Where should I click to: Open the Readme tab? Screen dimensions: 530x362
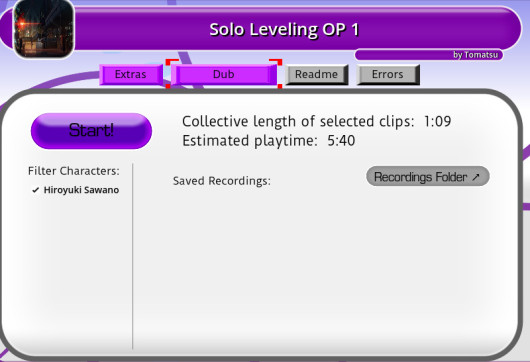point(317,74)
